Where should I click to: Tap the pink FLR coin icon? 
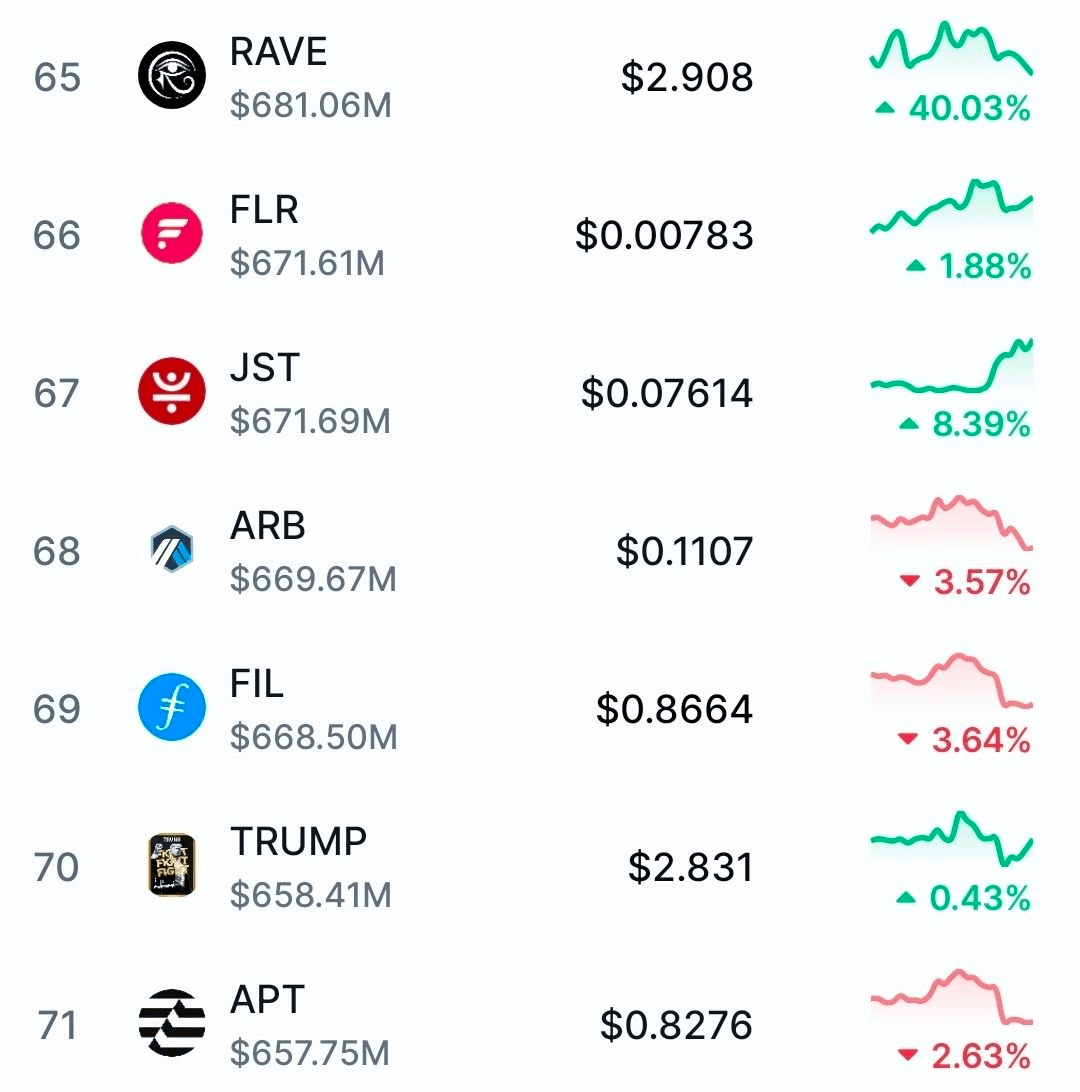pos(172,234)
